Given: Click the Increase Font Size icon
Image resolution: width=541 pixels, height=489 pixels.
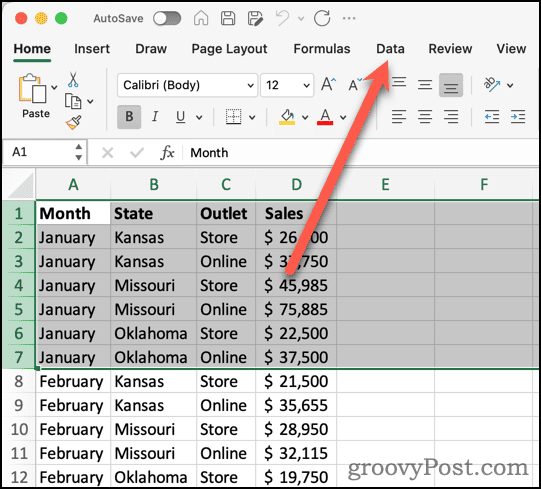Looking at the screenshot, I should [328, 85].
